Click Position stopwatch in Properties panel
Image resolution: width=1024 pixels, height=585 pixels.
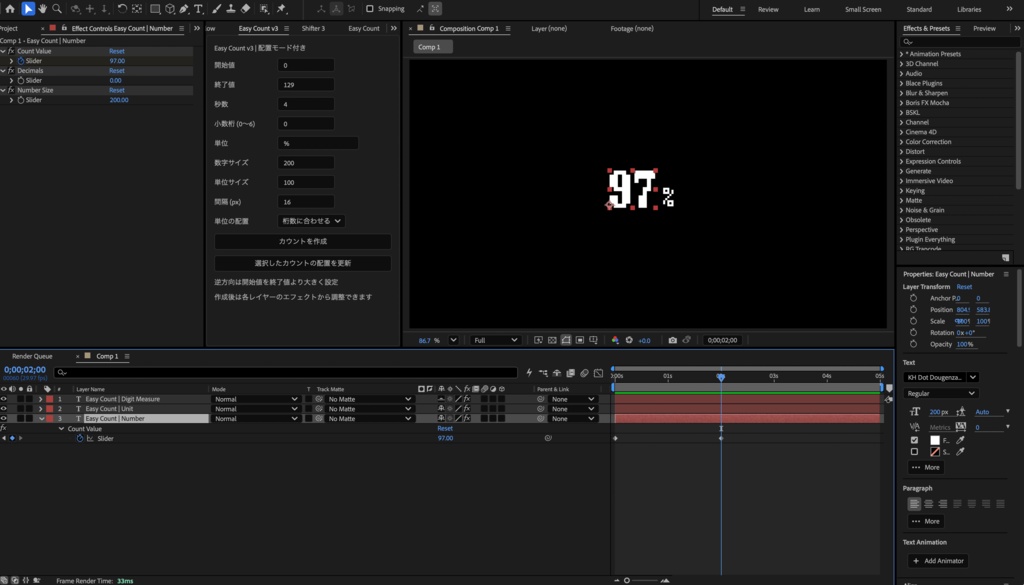[x=913, y=309]
